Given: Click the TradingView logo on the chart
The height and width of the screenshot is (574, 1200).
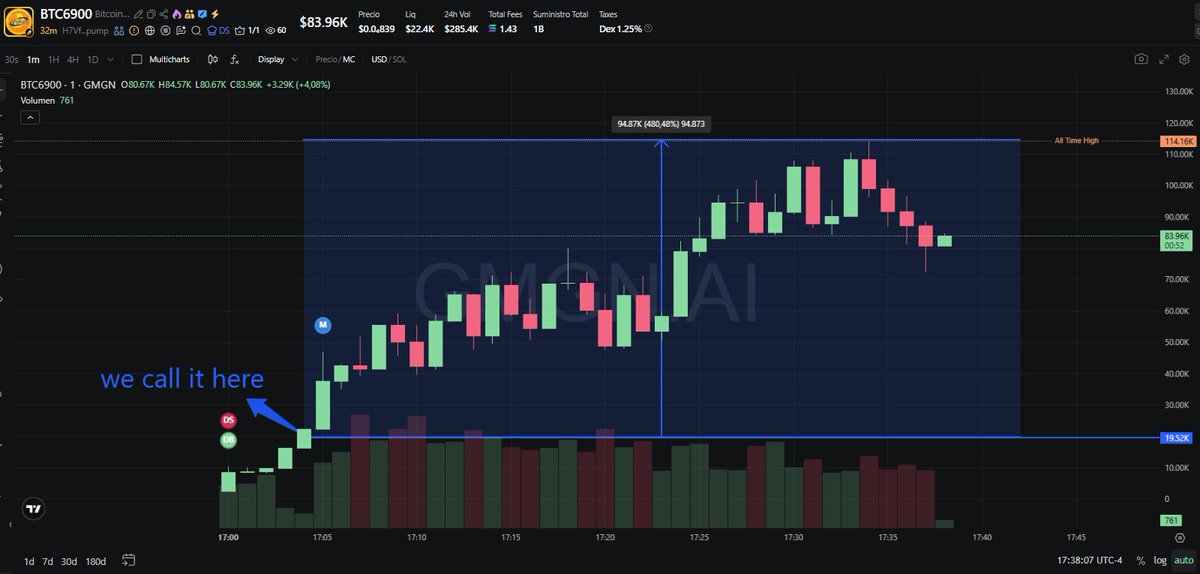Looking at the screenshot, I should [34, 508].
